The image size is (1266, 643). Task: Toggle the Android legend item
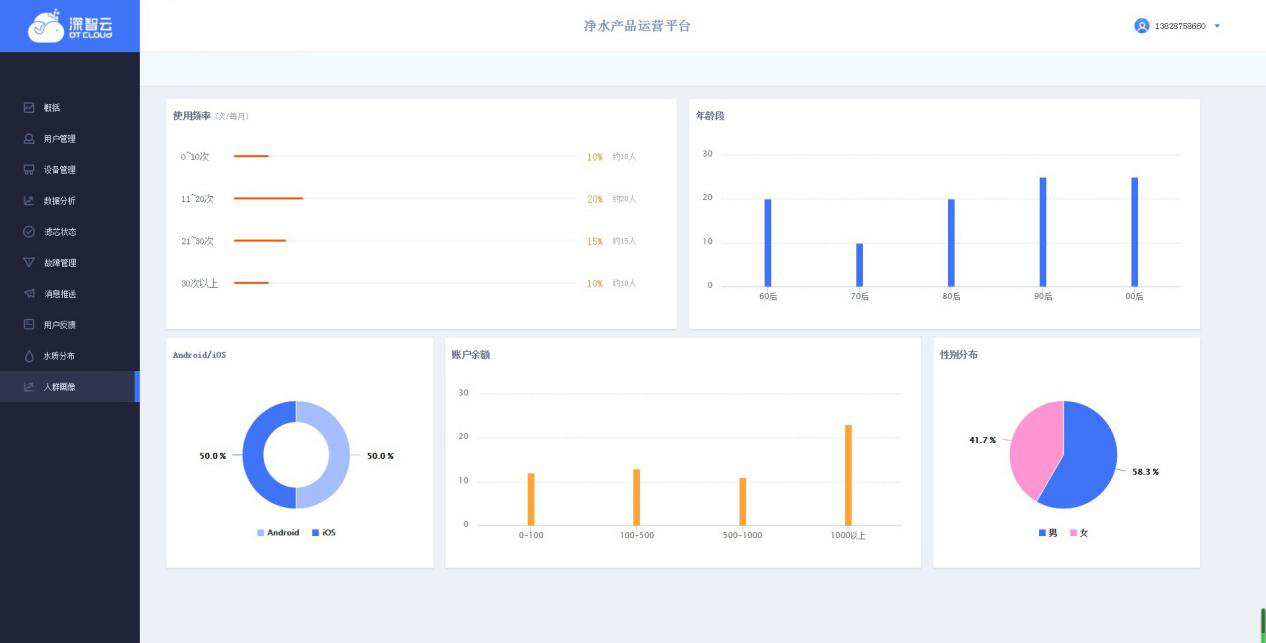[x=278, y=533]
